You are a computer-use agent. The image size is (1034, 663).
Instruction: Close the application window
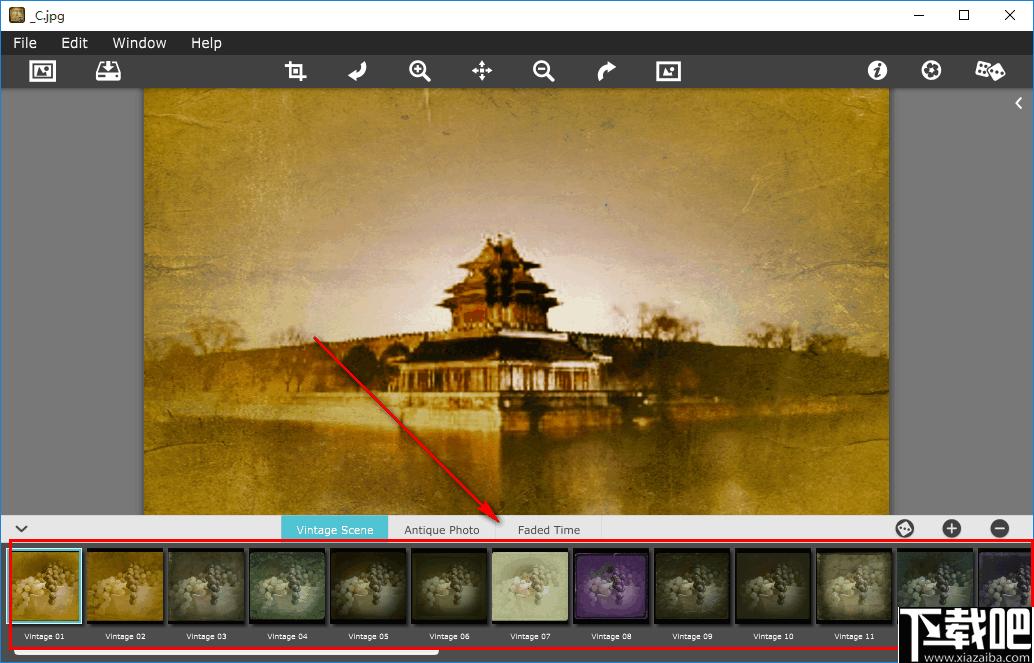coord(1010,15)
